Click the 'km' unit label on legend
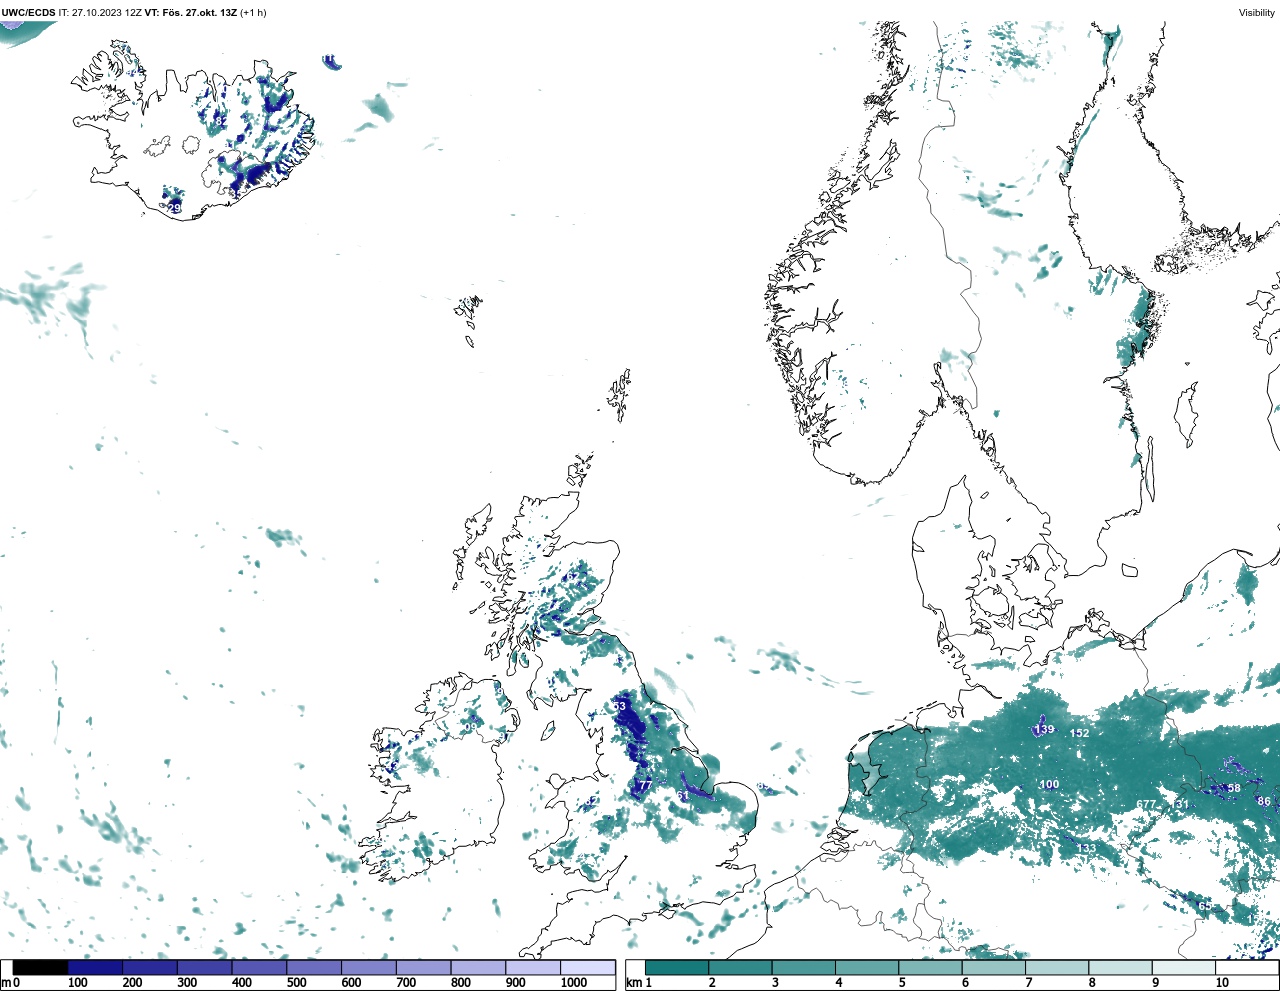This screenshot has width=1280, height=991. click(x=633, y=983)
